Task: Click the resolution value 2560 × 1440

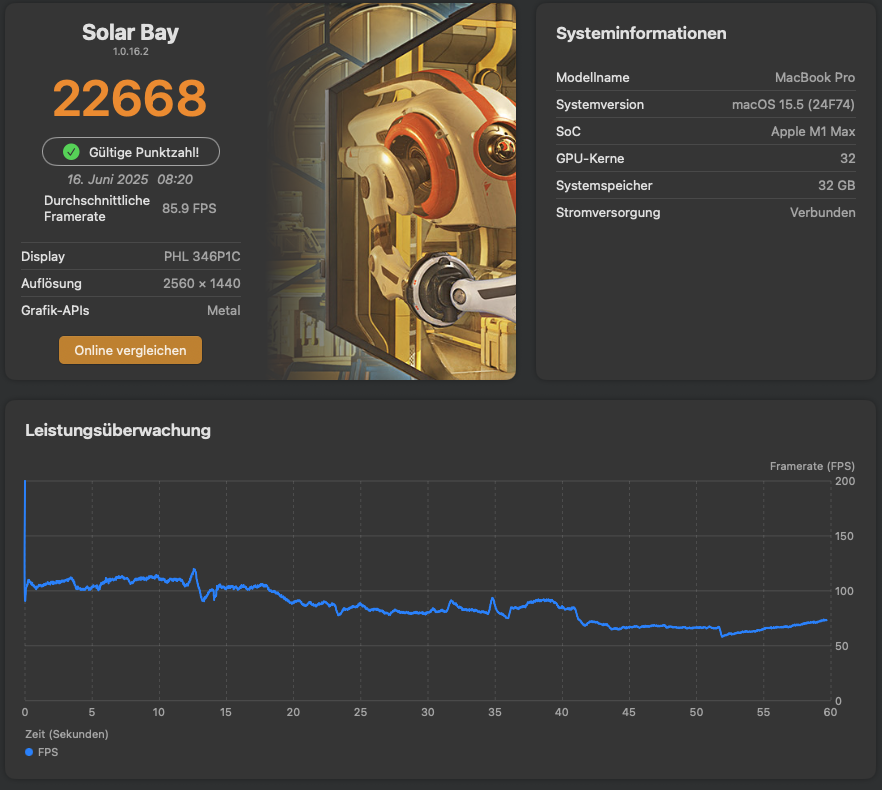Action: pyautogui.click(x=201, y=284)
